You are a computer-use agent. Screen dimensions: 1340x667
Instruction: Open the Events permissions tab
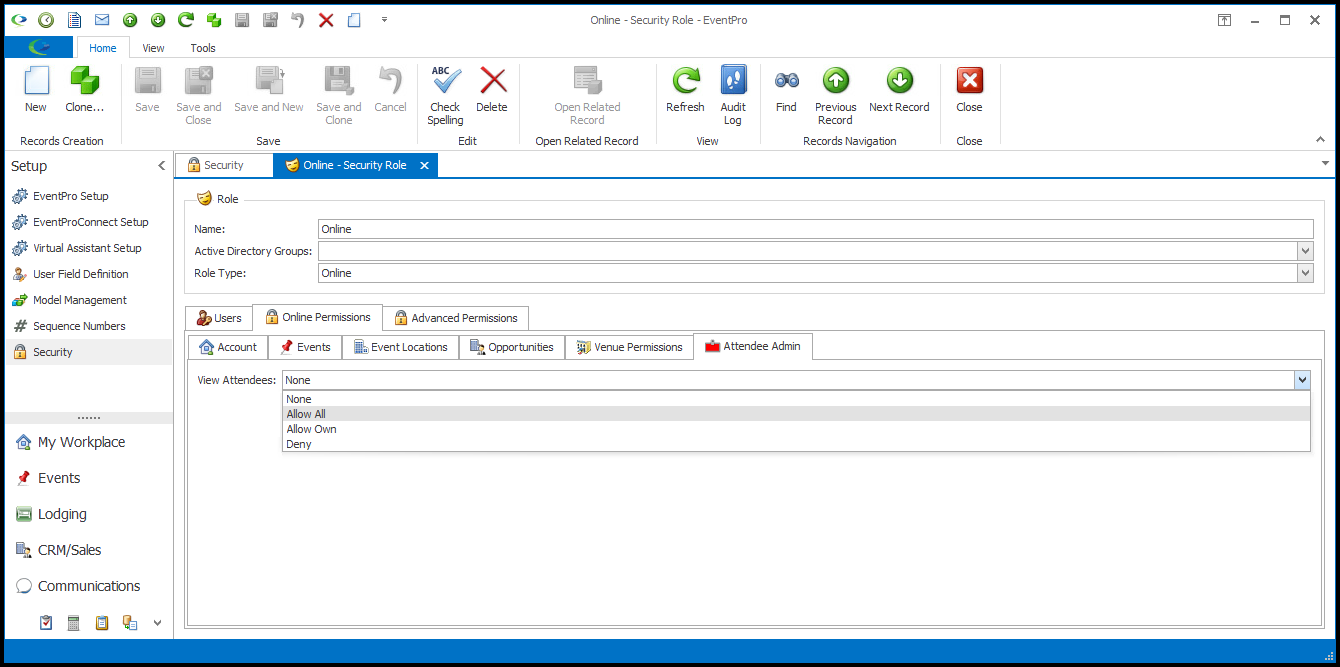(305, 347)
